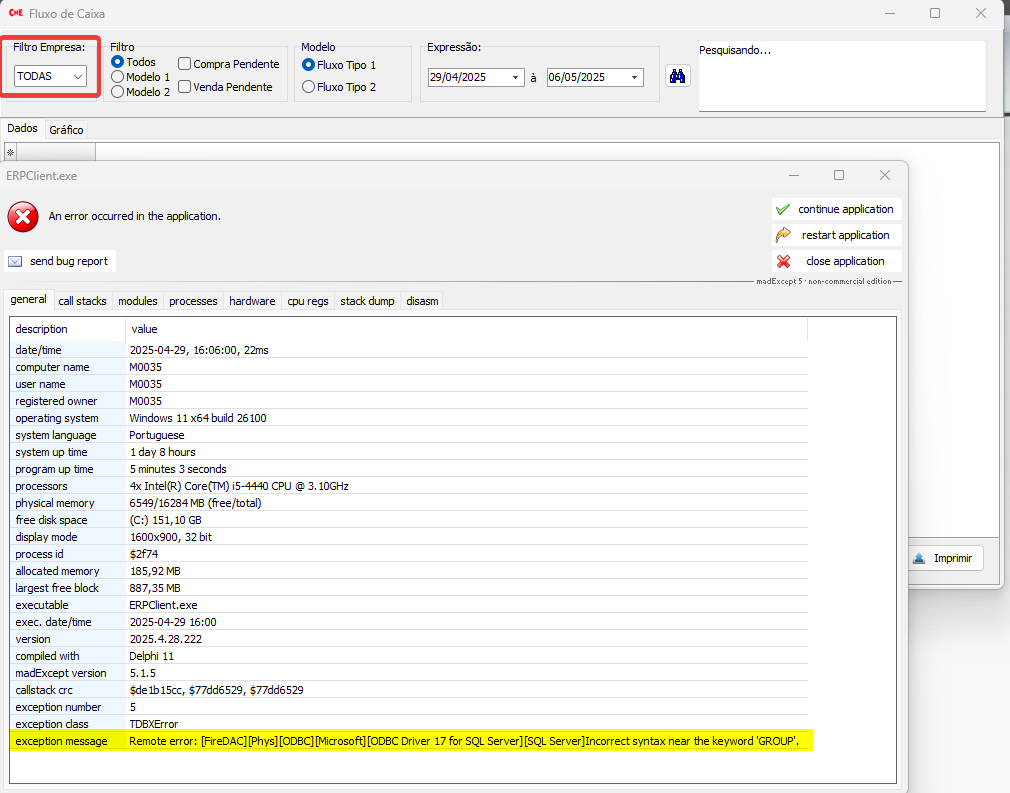Toggle the Venda Pendente checkbox

pyautogui.click(x=185, y=87)
